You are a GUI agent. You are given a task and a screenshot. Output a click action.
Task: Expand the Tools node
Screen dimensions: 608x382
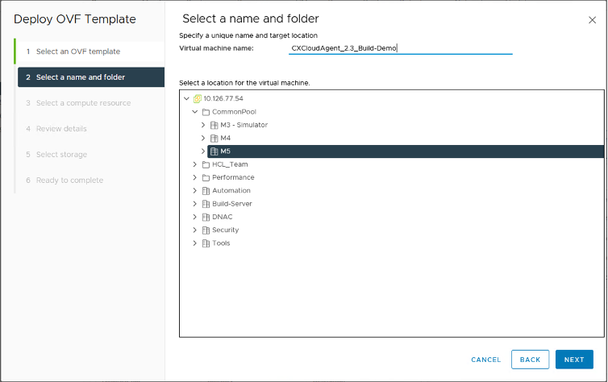pyautogui.click(x=195, y=243)
